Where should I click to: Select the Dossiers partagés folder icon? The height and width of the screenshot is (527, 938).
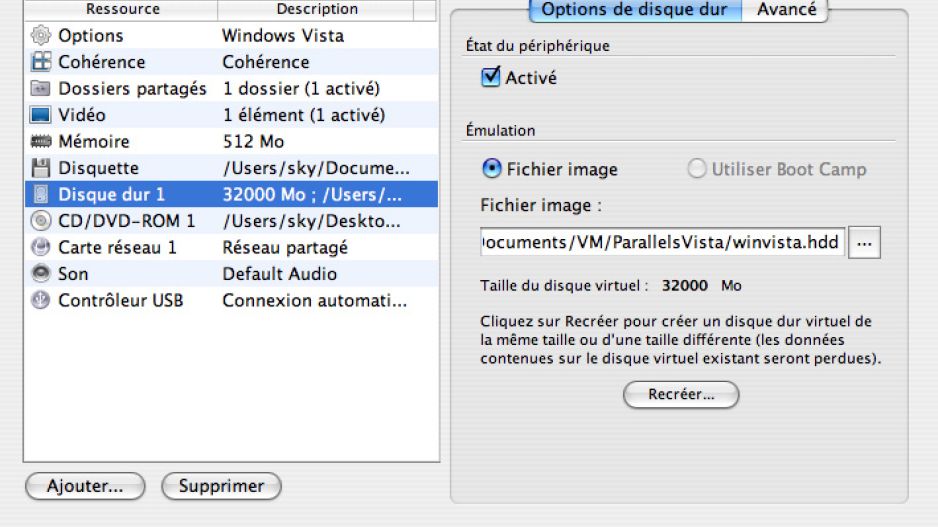[x=41, y=89]
